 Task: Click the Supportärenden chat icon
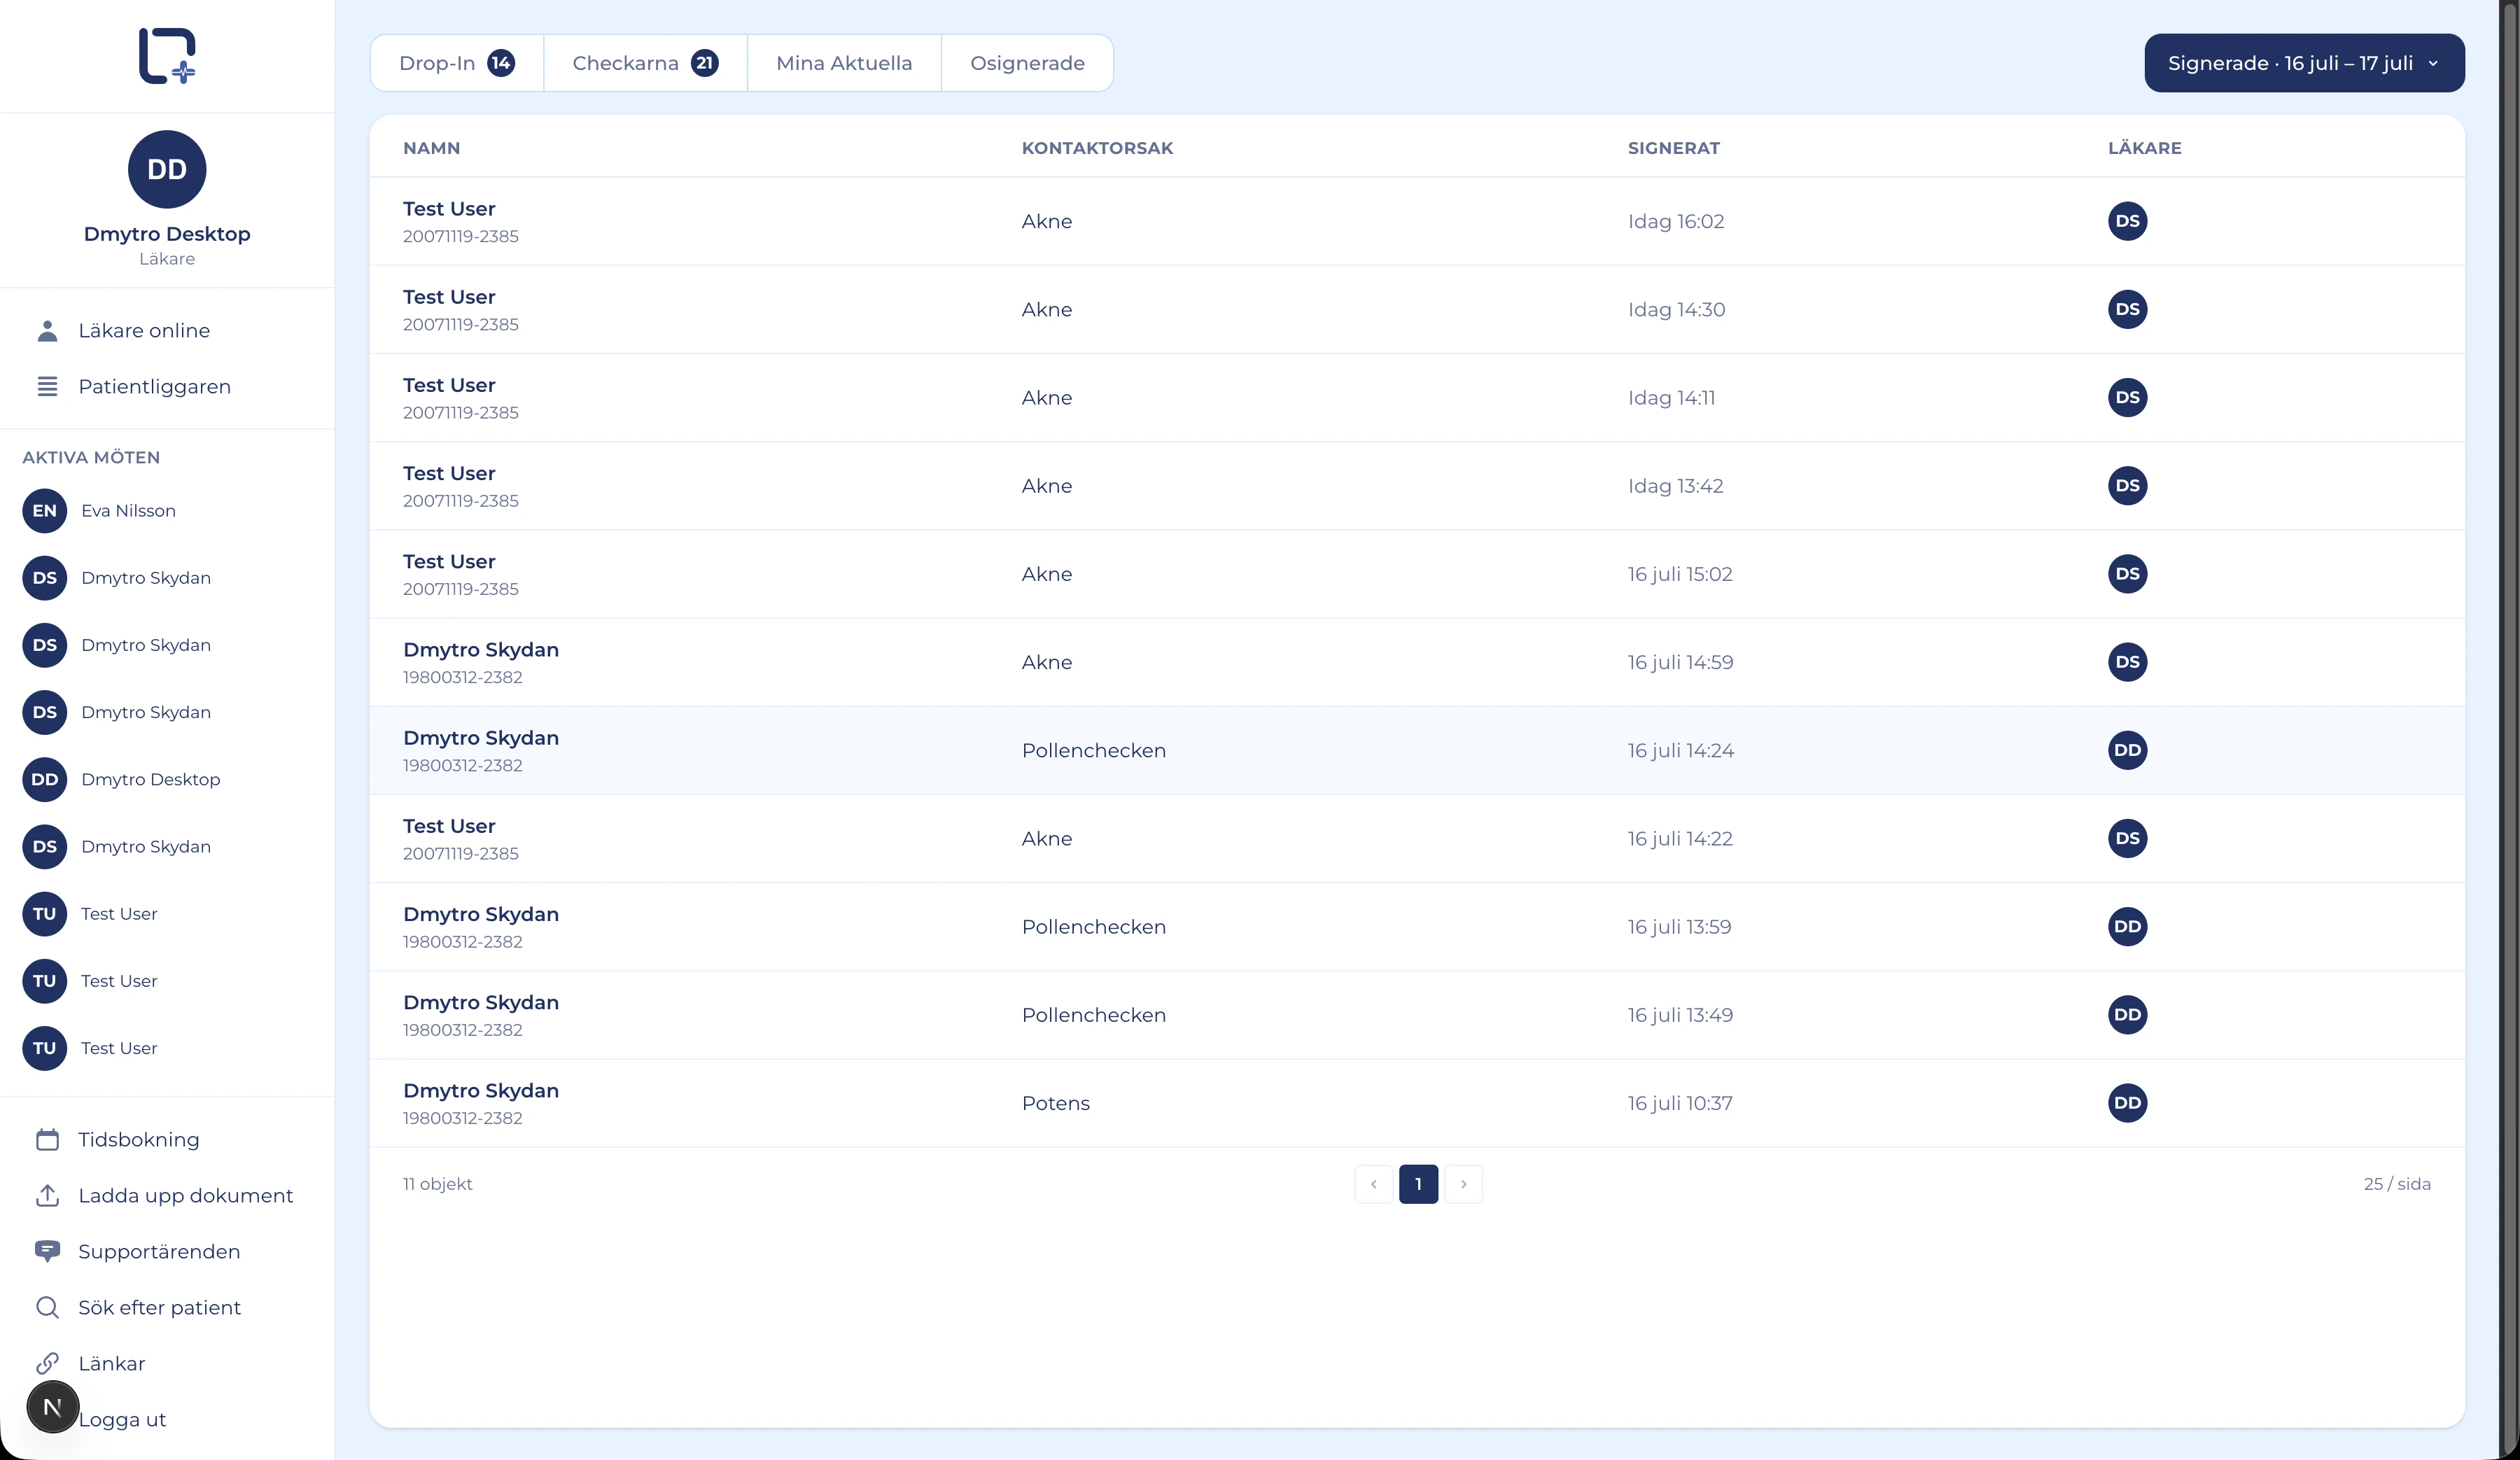click(47, 1252)
